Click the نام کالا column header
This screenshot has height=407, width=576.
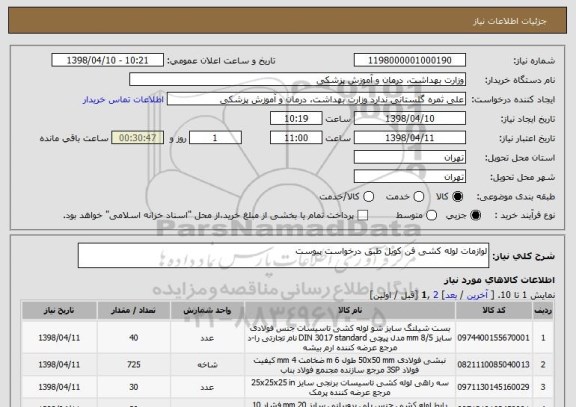350,311
